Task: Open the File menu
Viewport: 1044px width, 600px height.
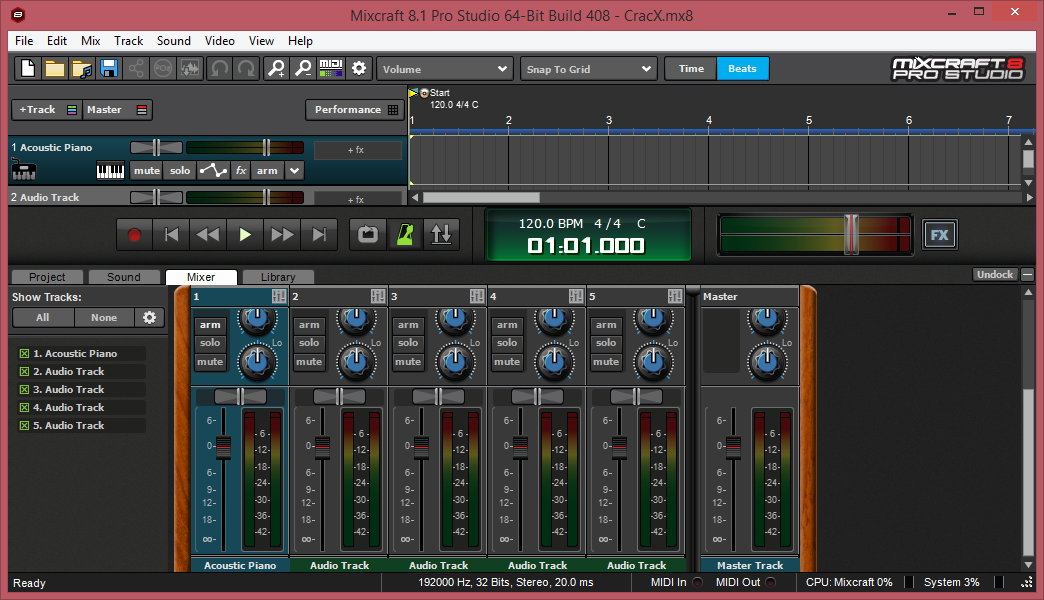Action: [24, 41]
